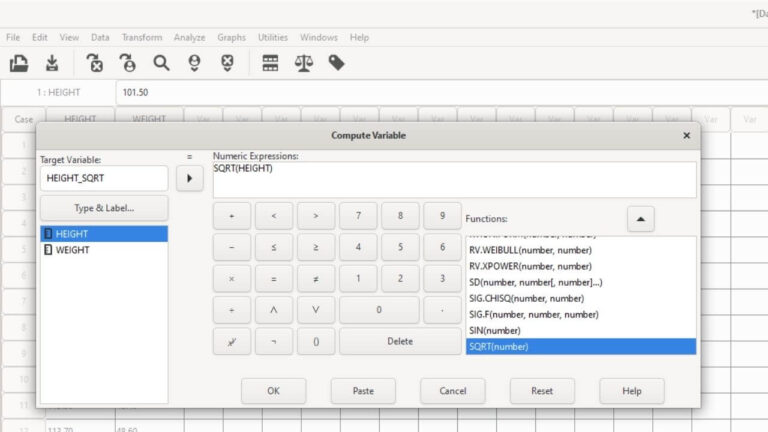Select RV.XPOWER(number, number) function
Image resolution: width=768 pixels, height=432 pixels.
pyautogui.click(x=581, y=266)
